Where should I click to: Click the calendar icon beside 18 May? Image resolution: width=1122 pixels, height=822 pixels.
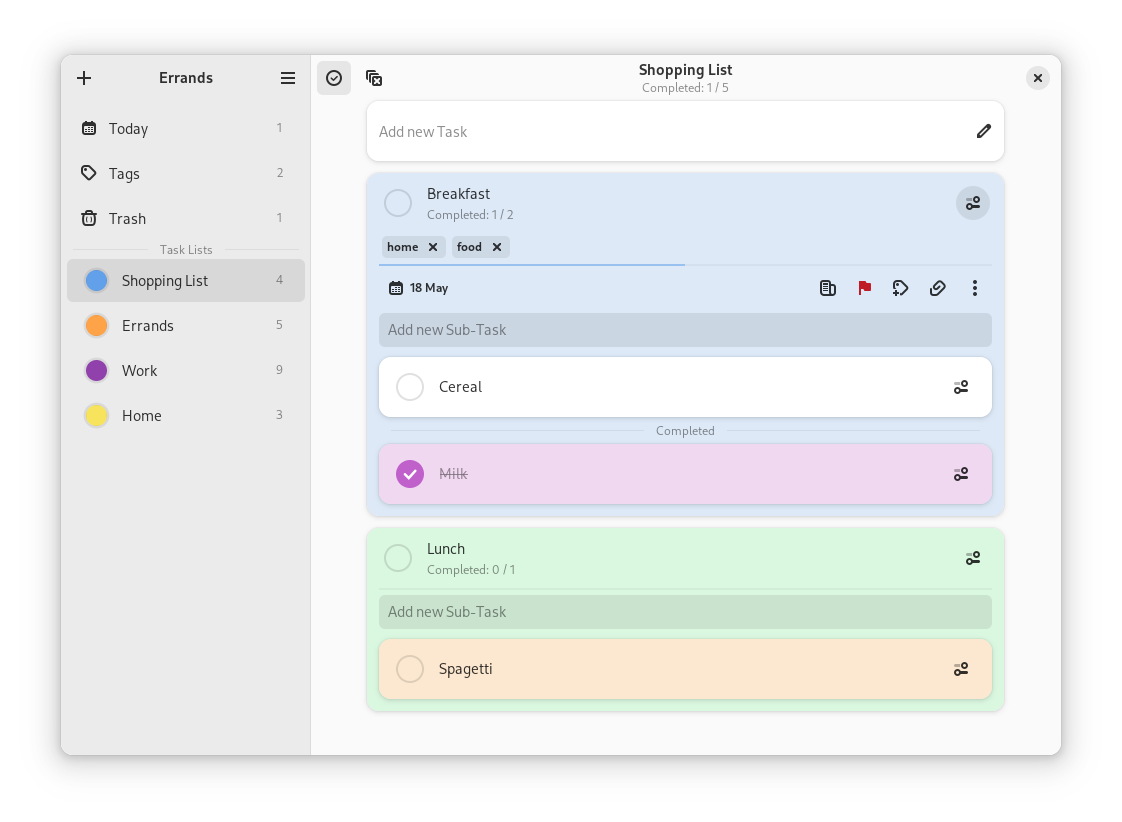click(x=396, y=288)
